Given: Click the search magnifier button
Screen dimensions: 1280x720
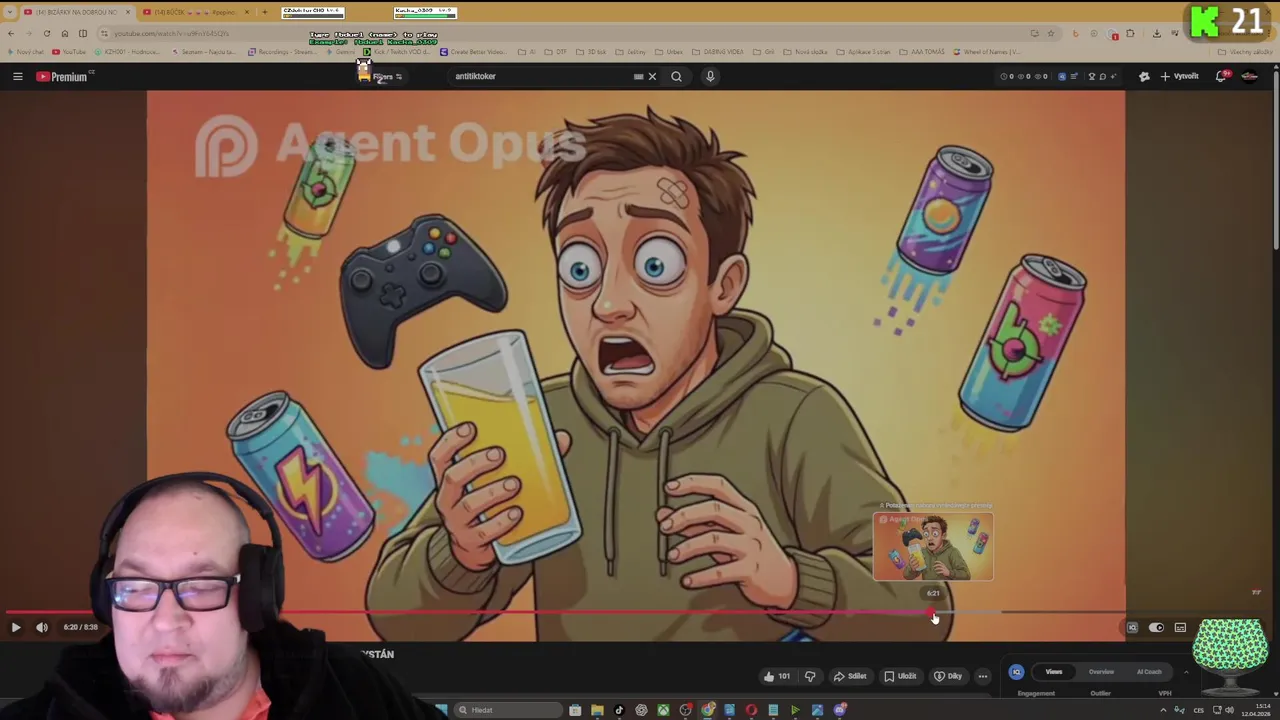Looking at the screenshot, I should [677, 76].
